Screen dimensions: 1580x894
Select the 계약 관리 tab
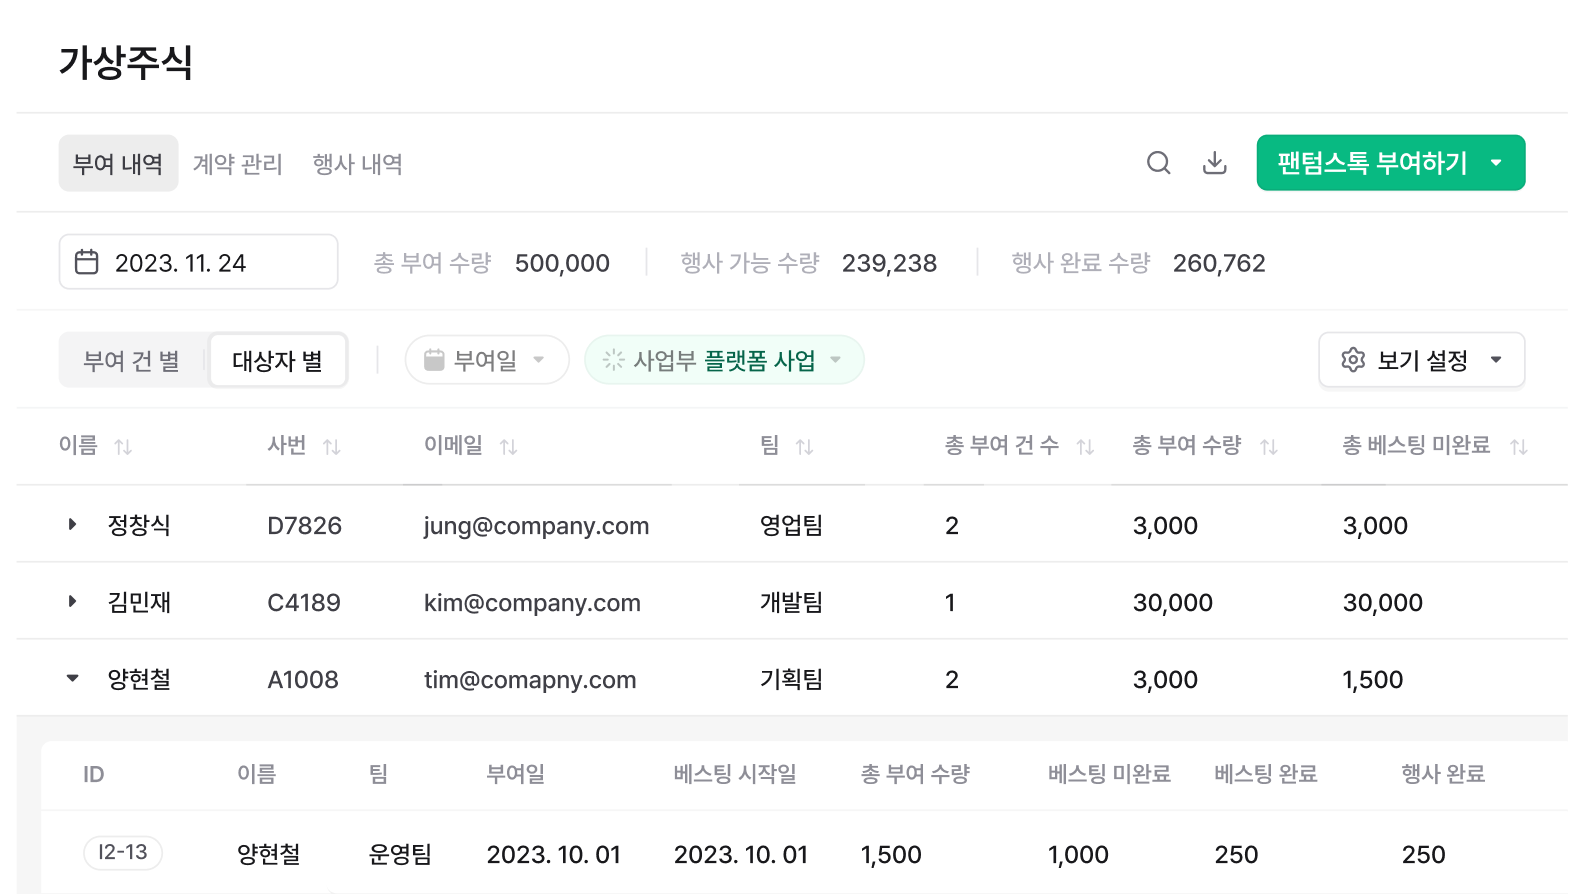[238, 164]
